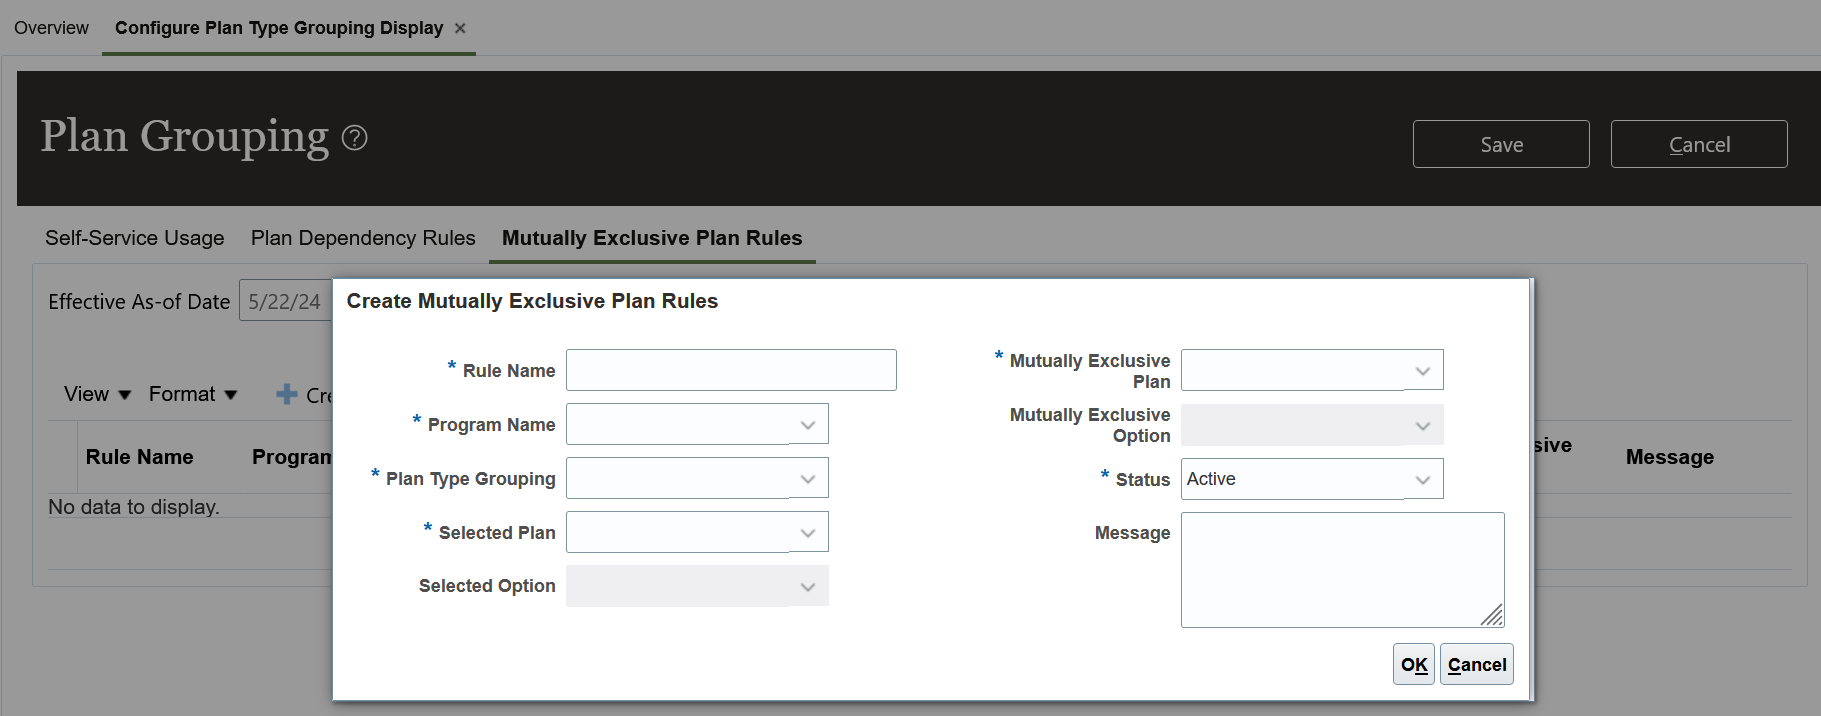The height and width of the screenshot is (716, 1821).
Task: Click the Save button in header
Action: [1500, 145]
